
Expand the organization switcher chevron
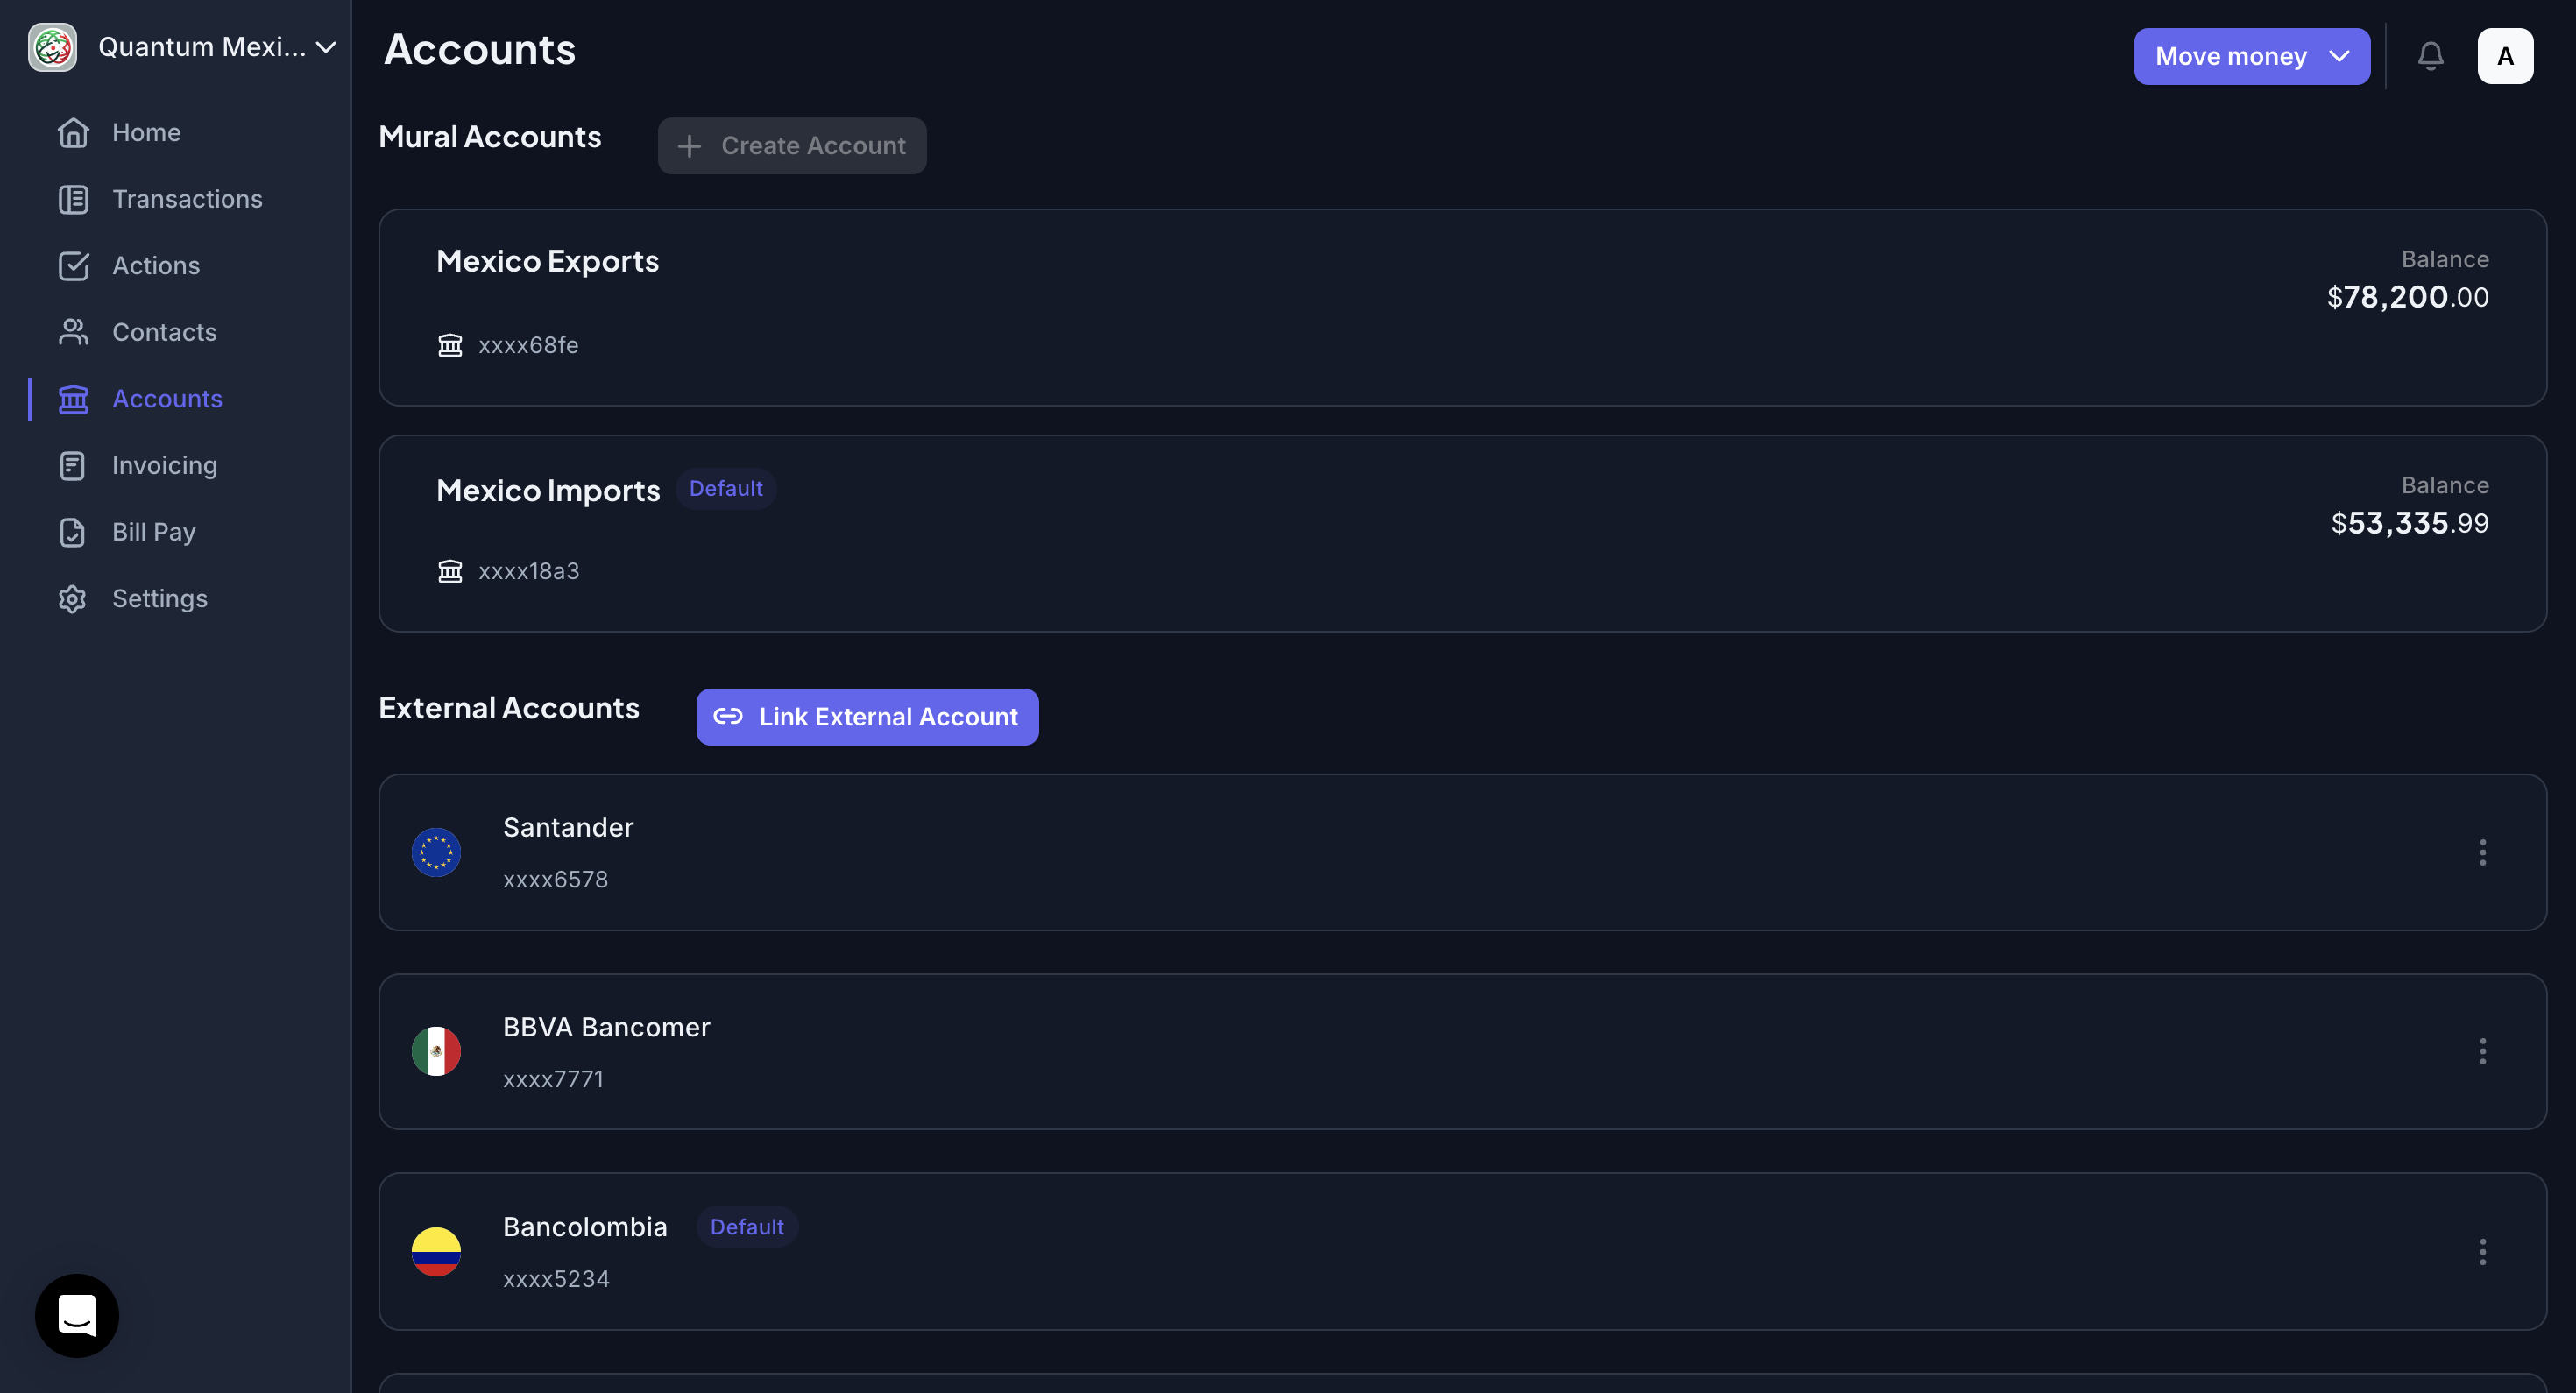click(326, 47)
